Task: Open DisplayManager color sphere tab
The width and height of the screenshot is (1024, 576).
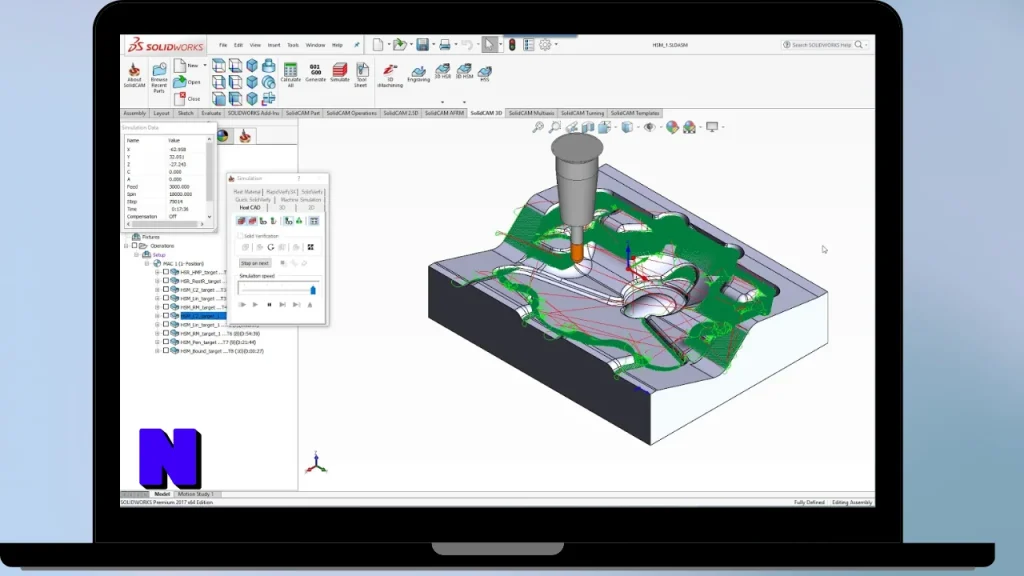Action: 223,136
